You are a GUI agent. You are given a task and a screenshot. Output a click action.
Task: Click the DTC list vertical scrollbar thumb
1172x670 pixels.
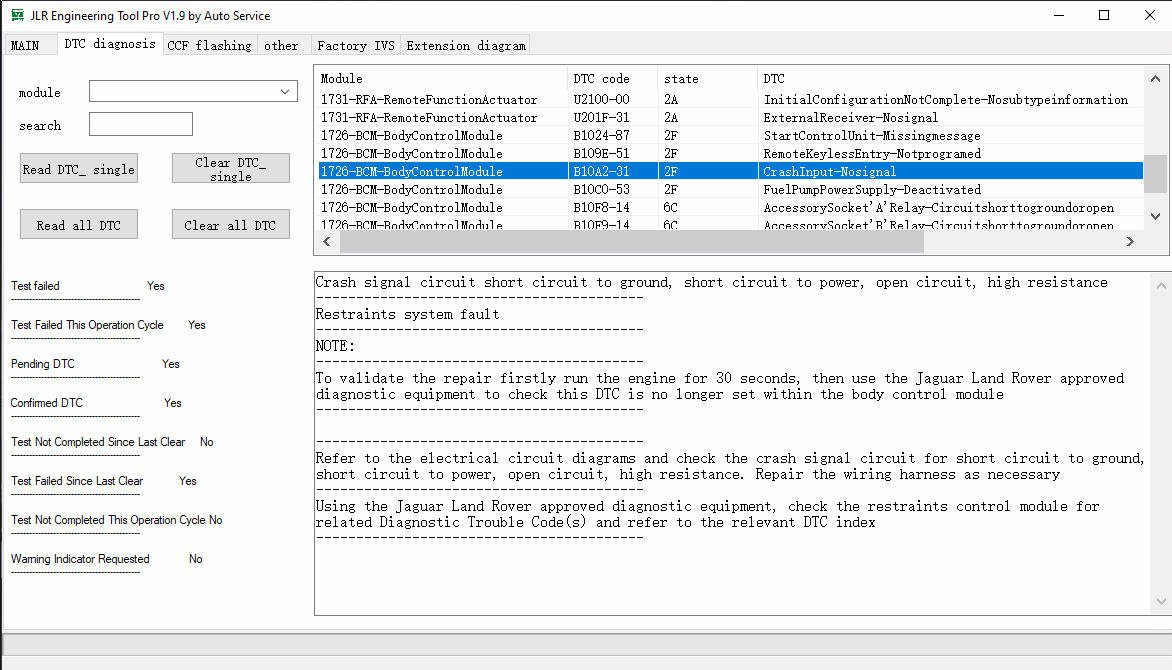click(1155, 173)
